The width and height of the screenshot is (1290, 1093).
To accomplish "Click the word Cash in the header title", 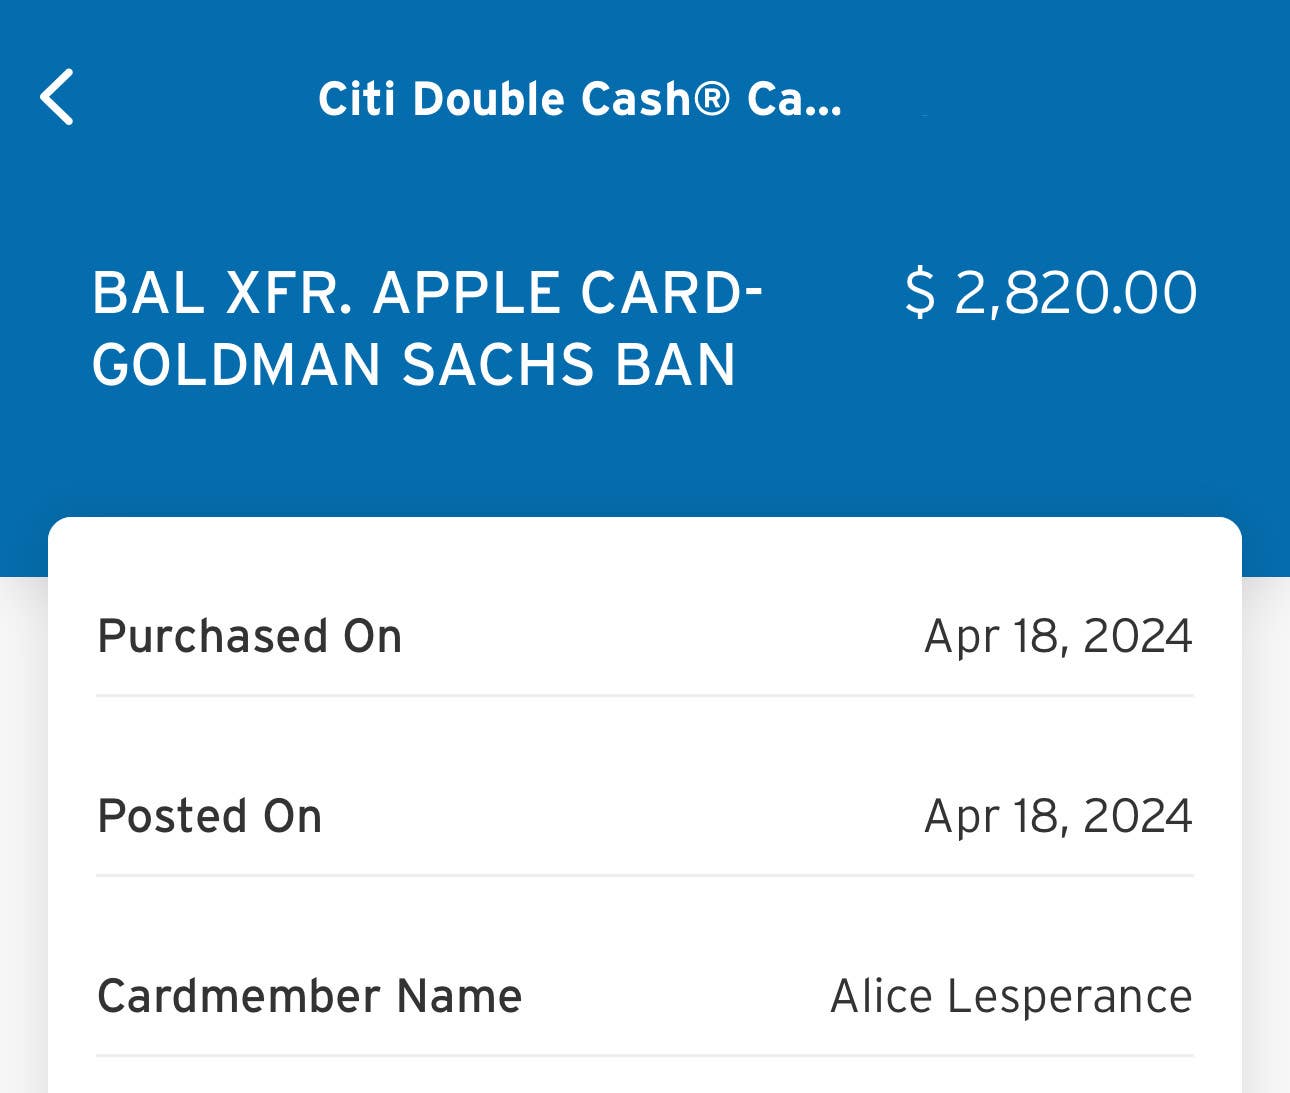I will point(636,99).
